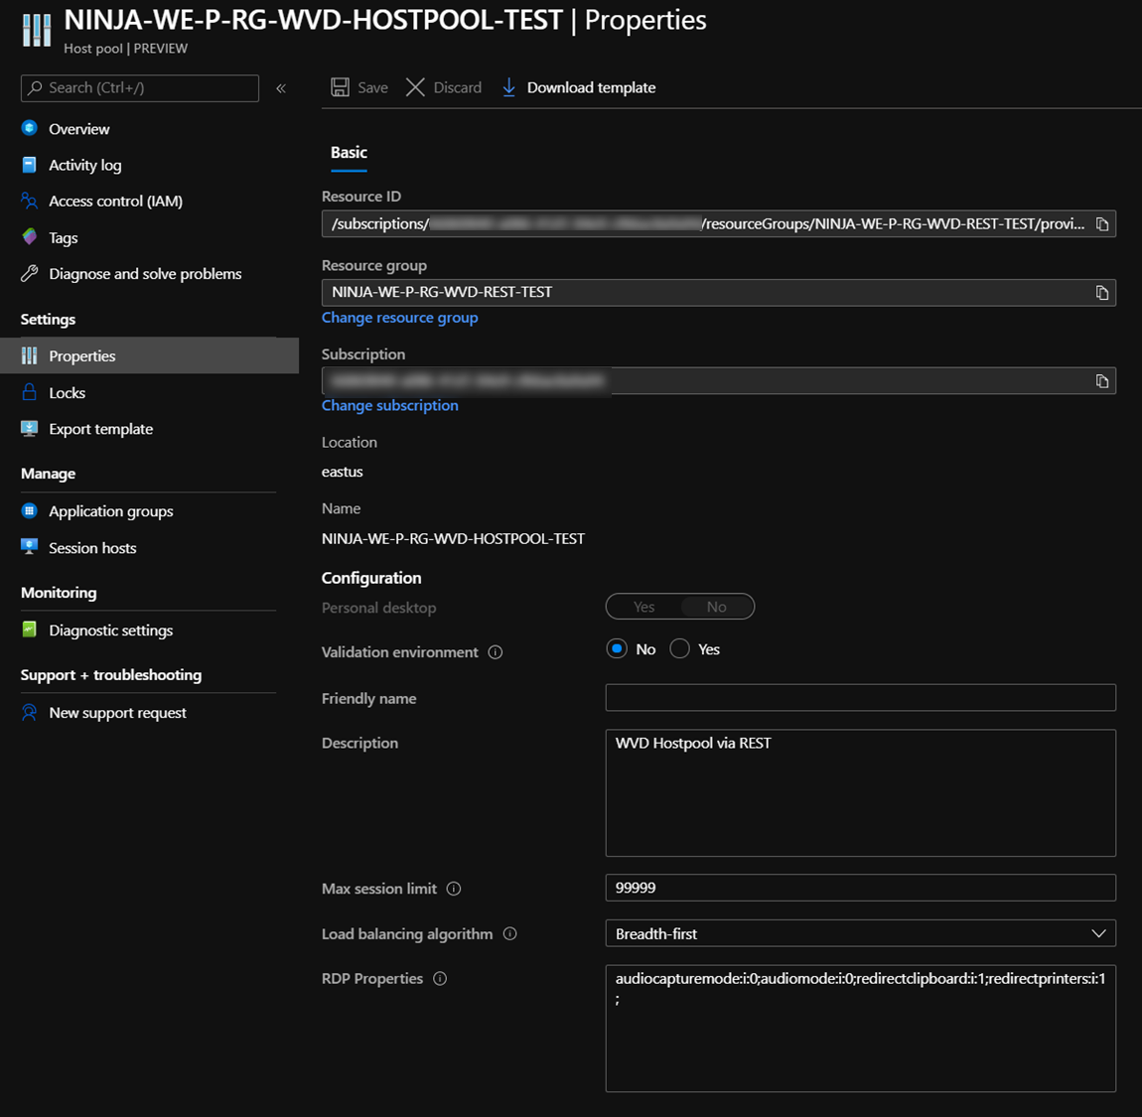This screenshot has height=1117, width=1142.
Task: Click the Locks padlock icon
Action: [29, 392]
